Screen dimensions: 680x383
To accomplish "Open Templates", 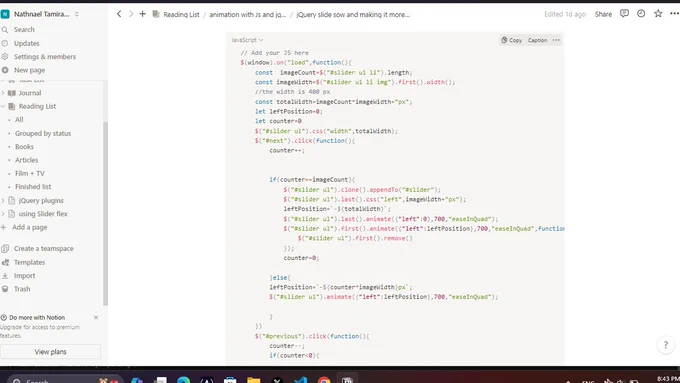I will (x=29, y=262).
